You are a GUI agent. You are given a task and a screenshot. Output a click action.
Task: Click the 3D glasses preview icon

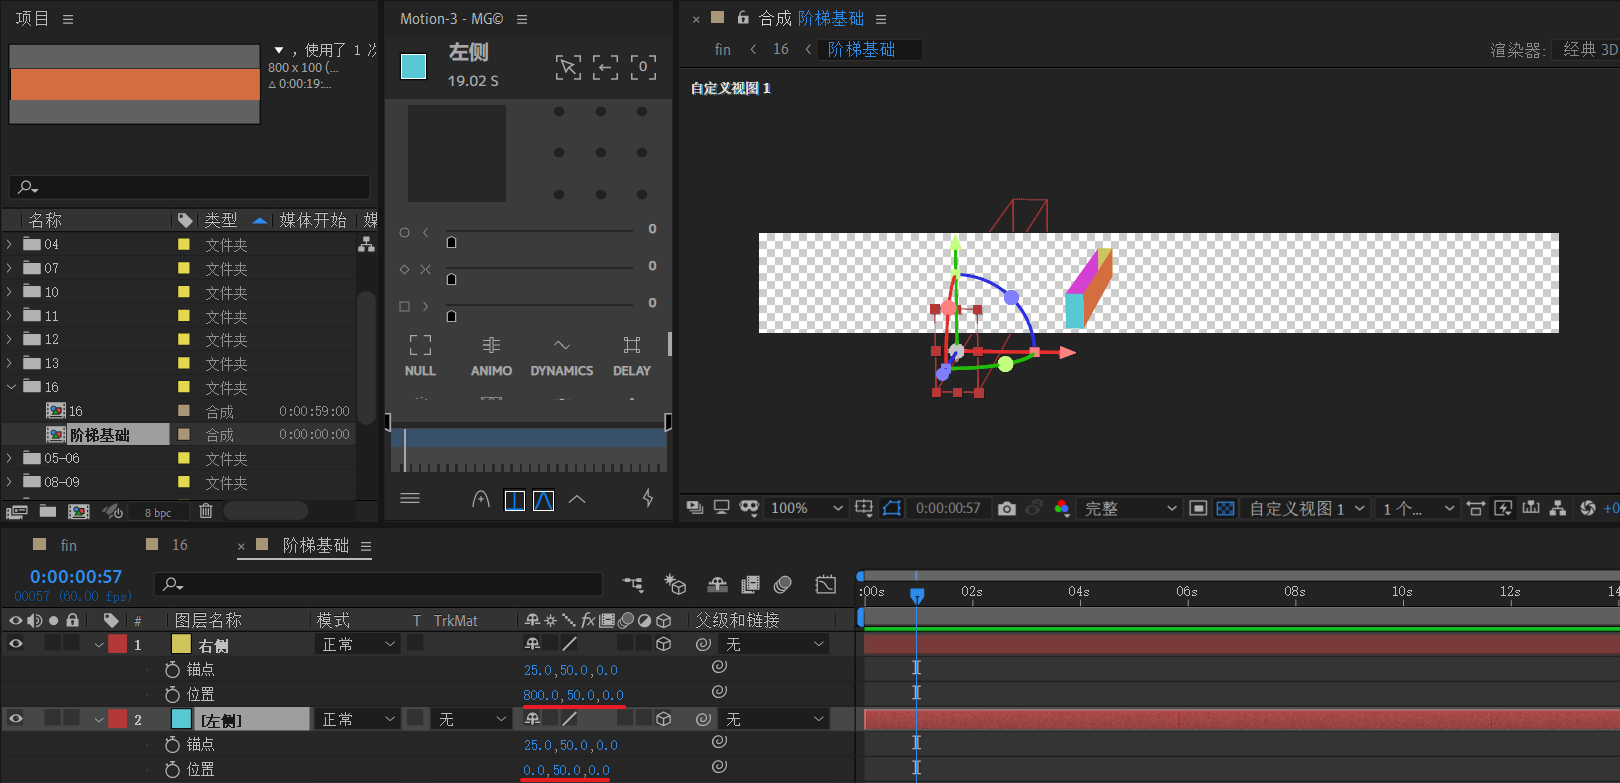tap(749, 508)
